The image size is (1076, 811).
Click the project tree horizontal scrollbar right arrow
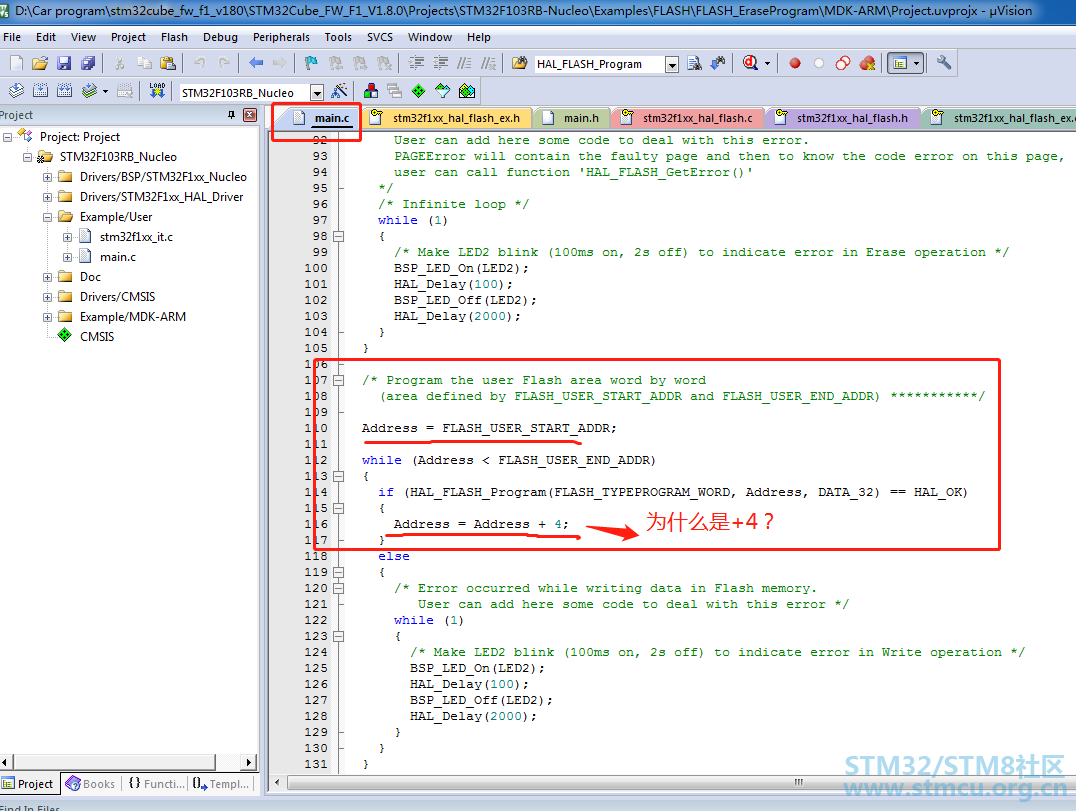[x=249, y=762]
